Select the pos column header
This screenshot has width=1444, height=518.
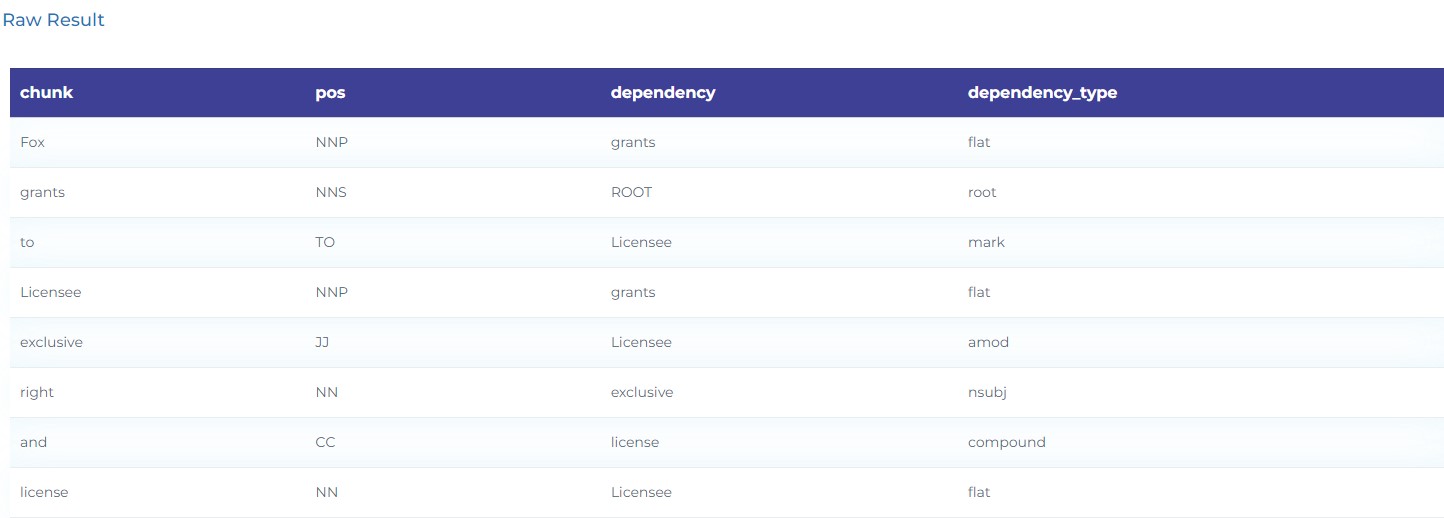tap(330, 93)
